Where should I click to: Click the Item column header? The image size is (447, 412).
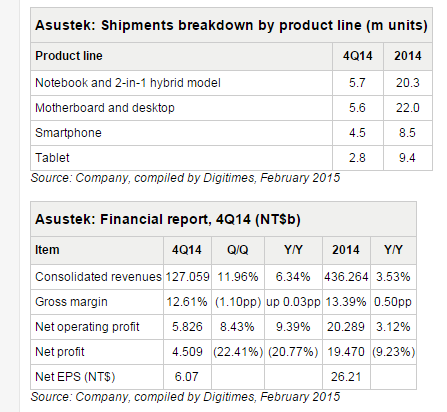click(x=47, y=250)
